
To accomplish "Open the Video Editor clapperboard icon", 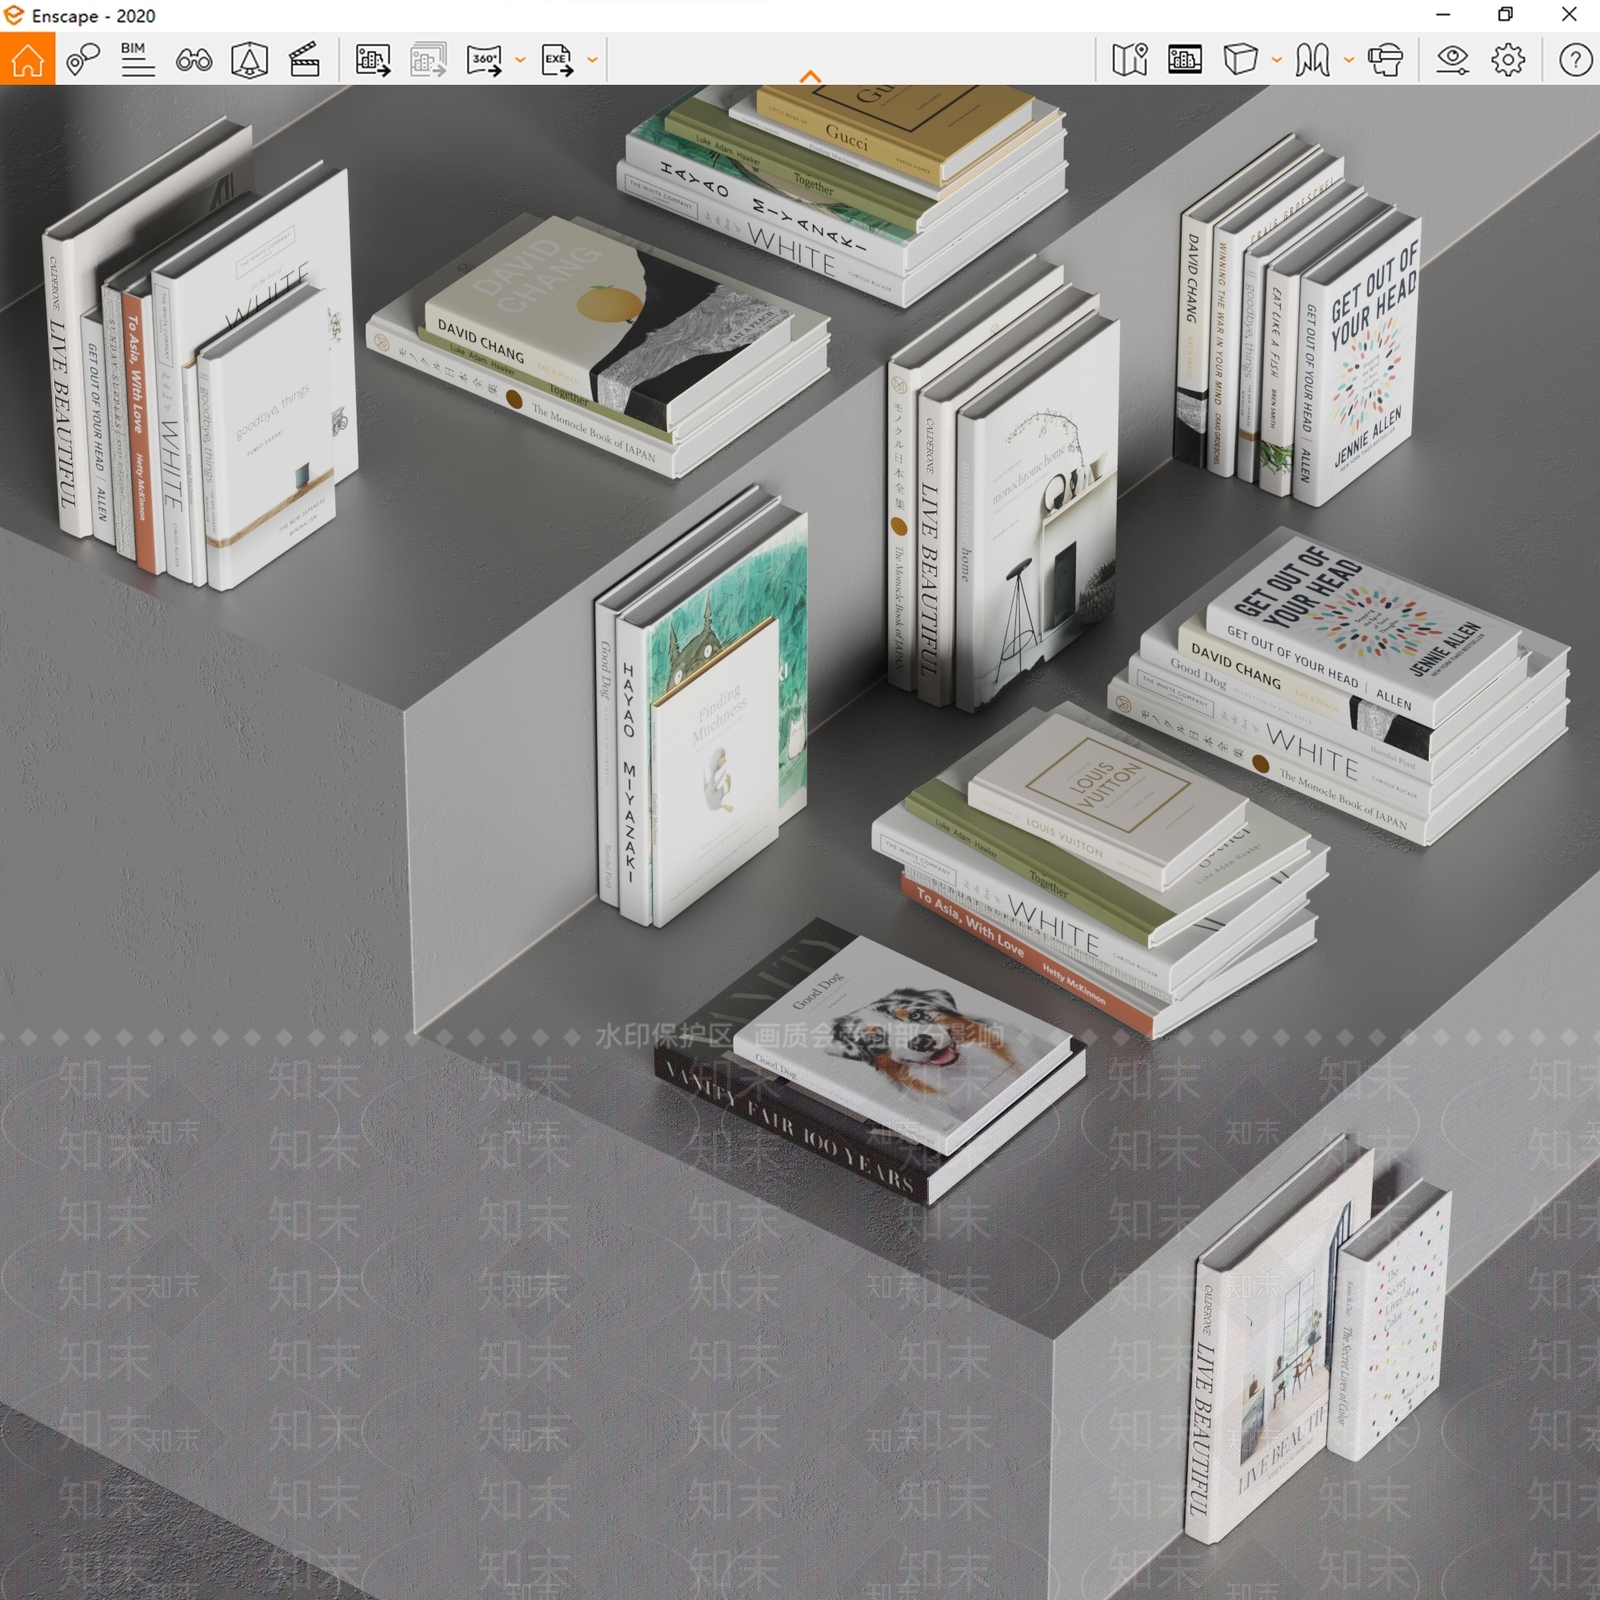I will pyautogui.click(x=304, y=60).
